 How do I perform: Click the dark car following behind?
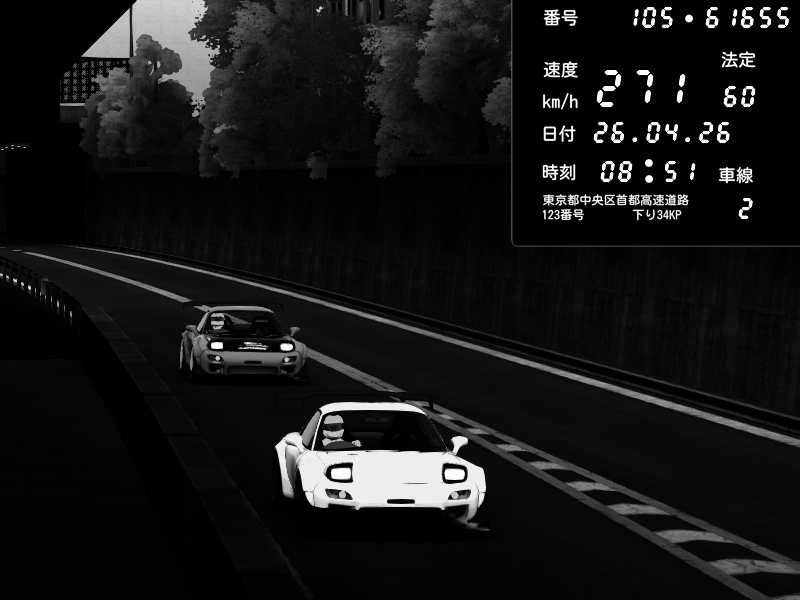(x=243, y=342)
